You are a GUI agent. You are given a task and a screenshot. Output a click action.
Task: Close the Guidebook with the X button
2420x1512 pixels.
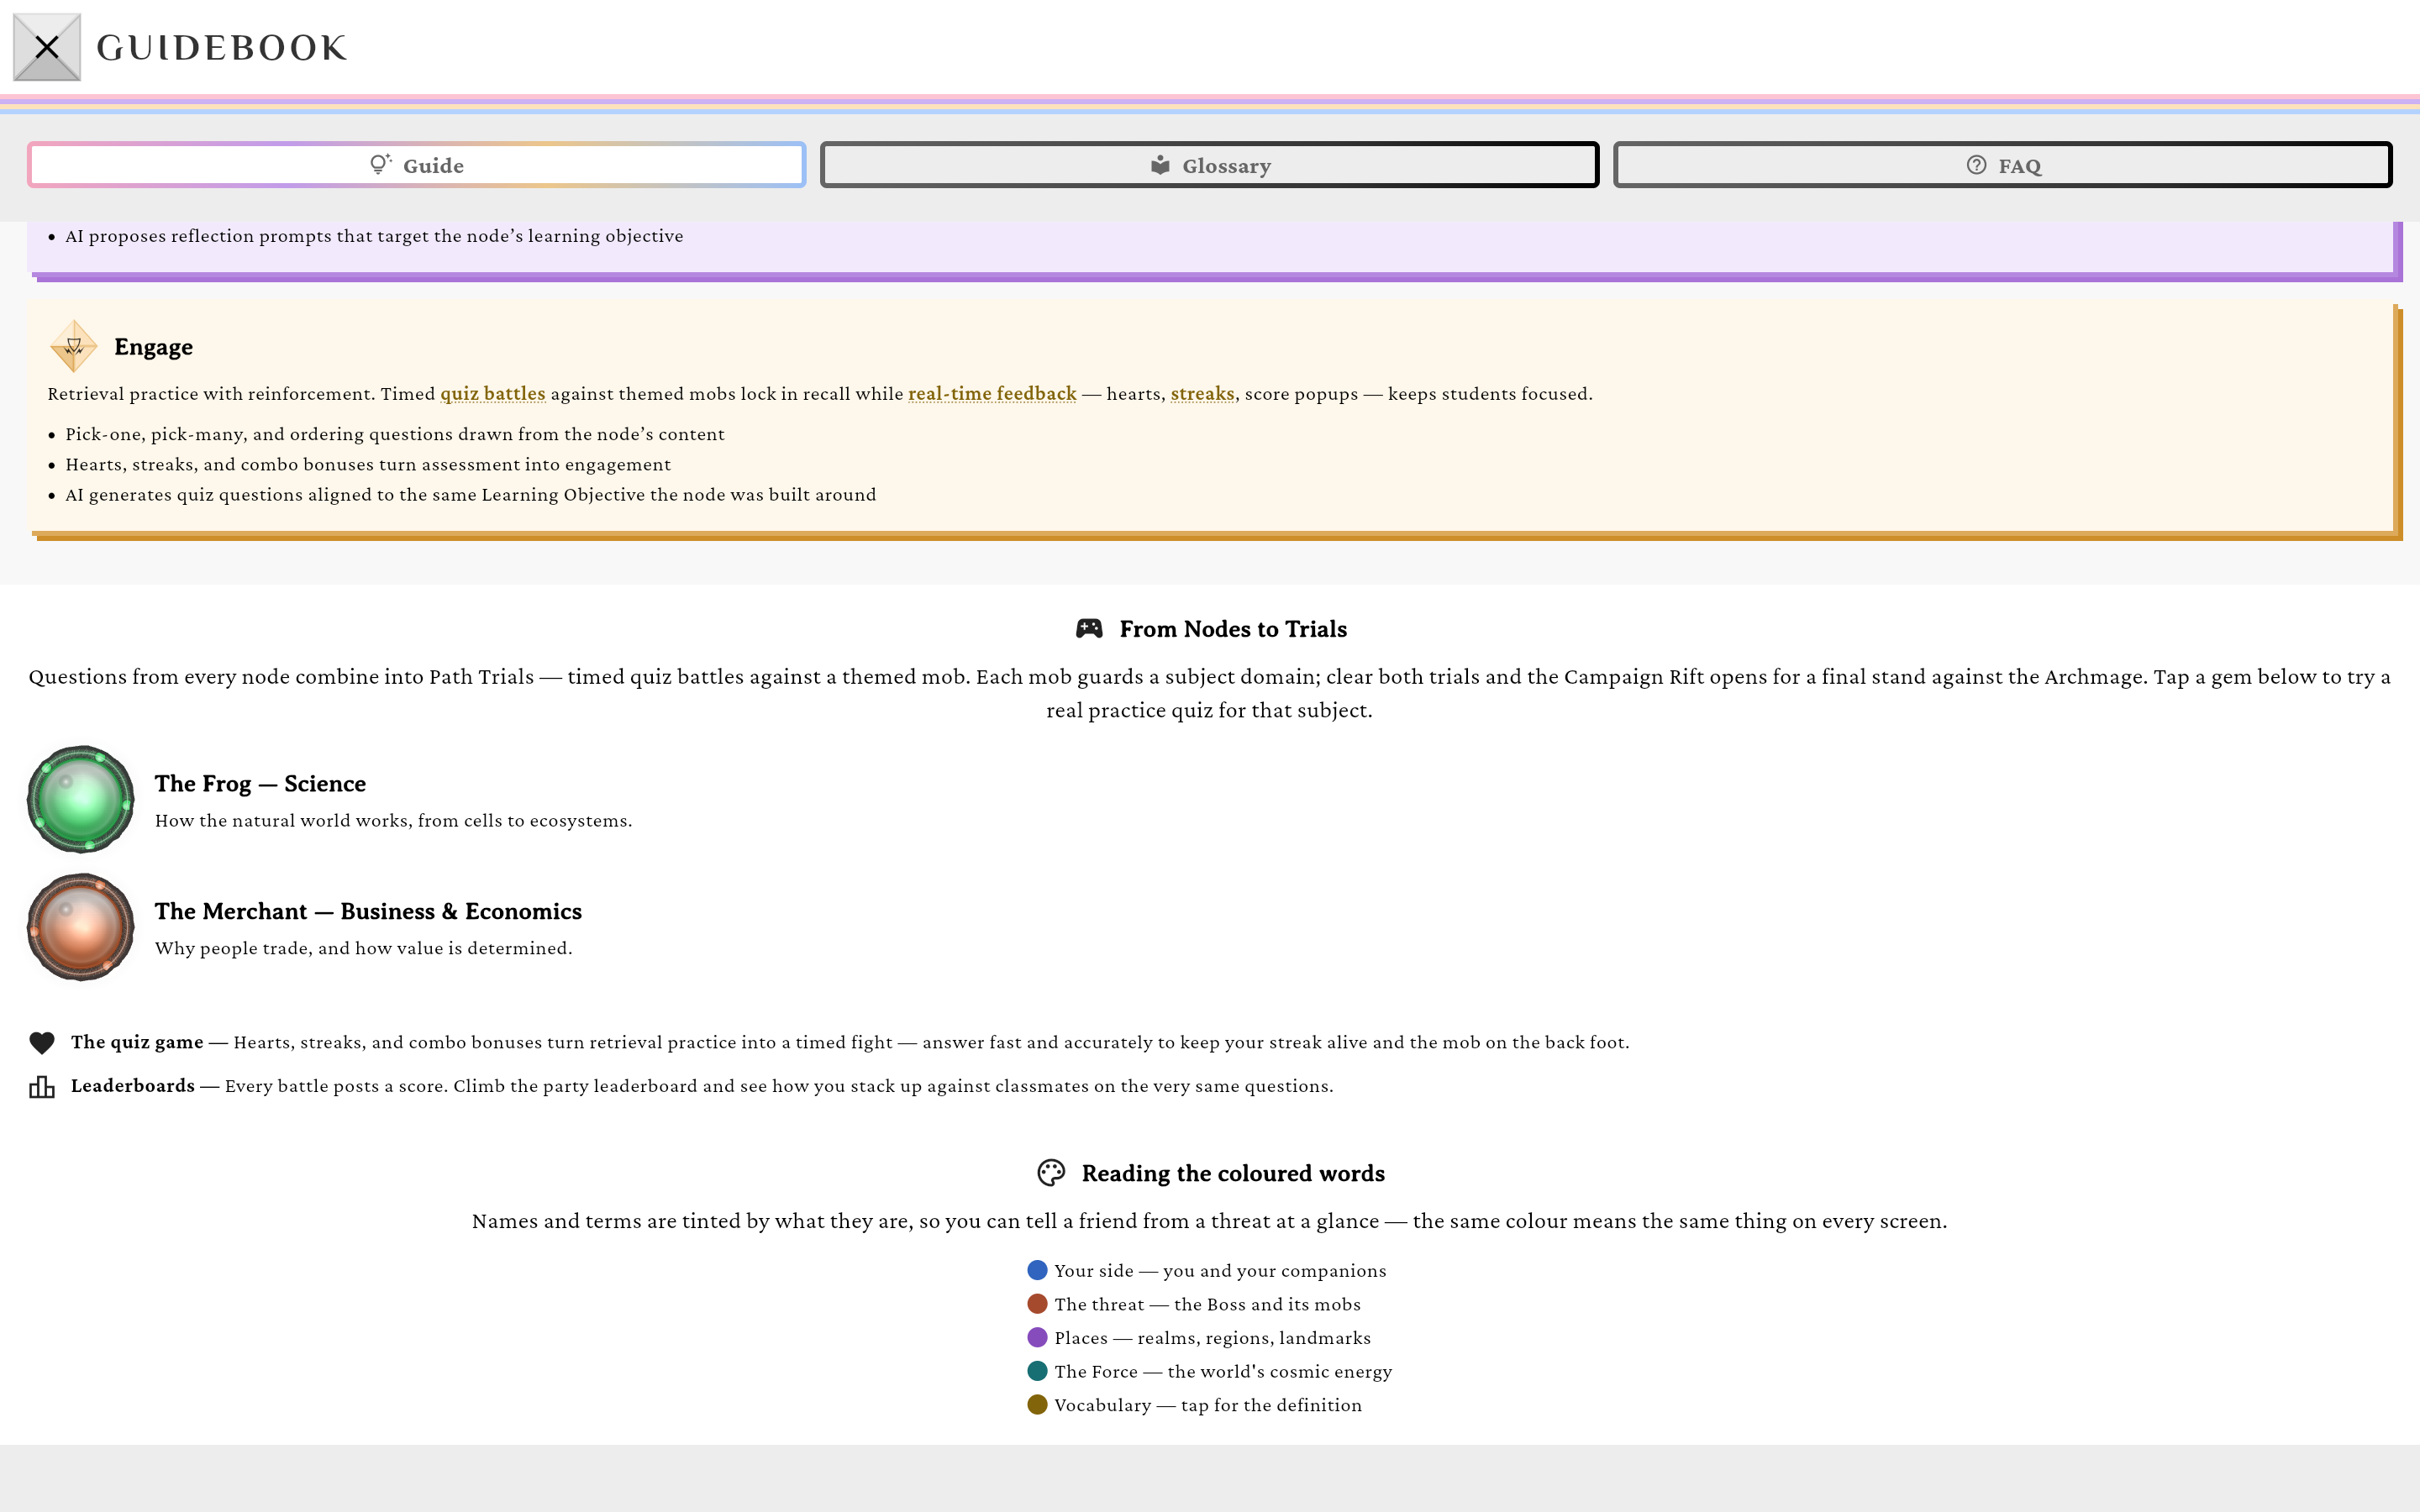pyautogui.click(x=46, y=47)
